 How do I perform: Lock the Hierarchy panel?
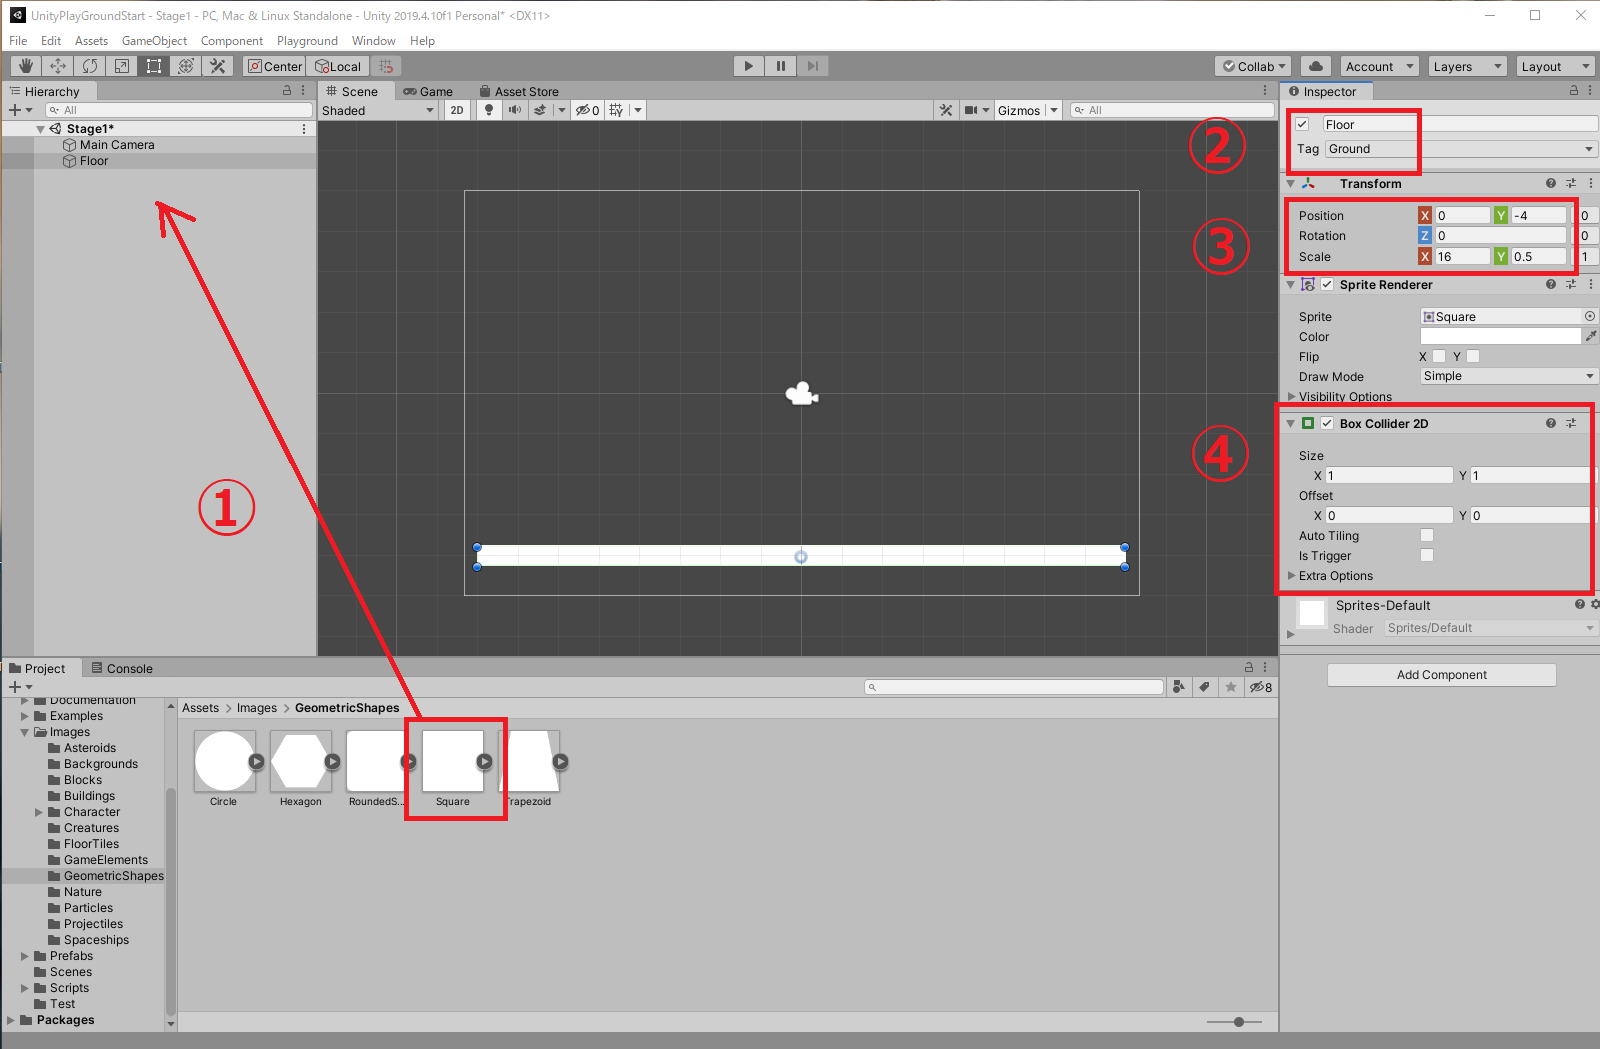pyautogui.click(x=287, y=90)
